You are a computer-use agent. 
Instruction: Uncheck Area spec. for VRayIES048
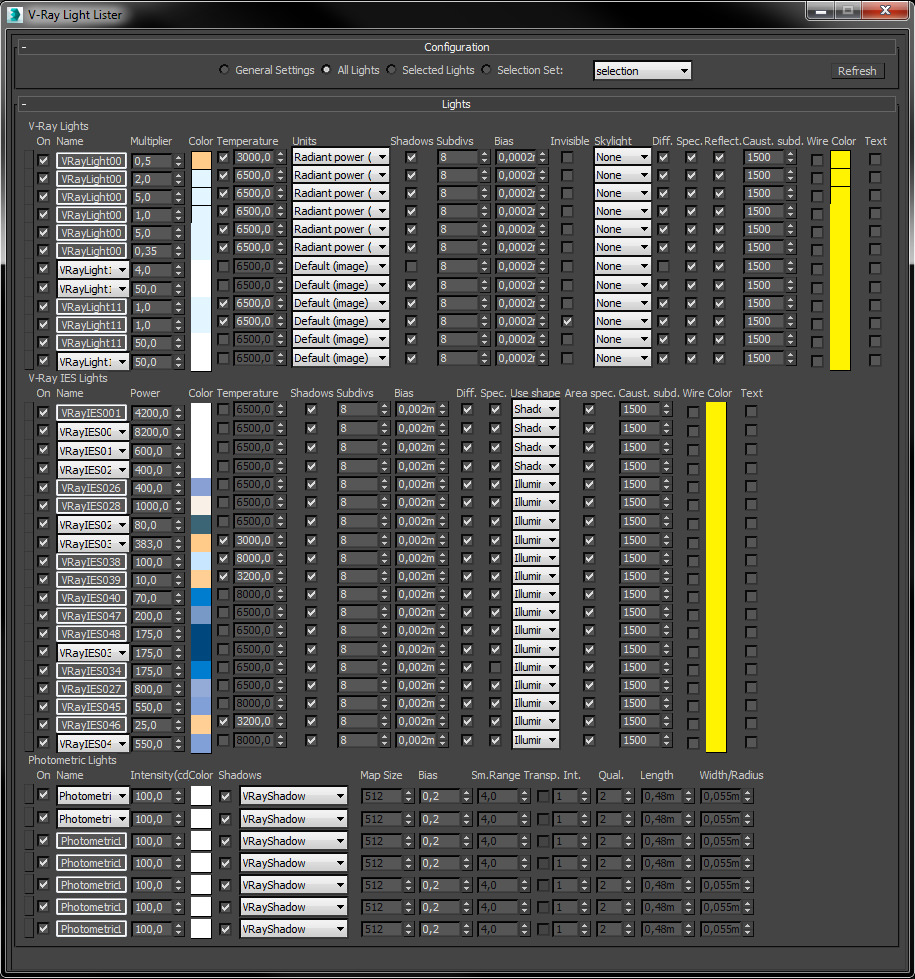588,631
